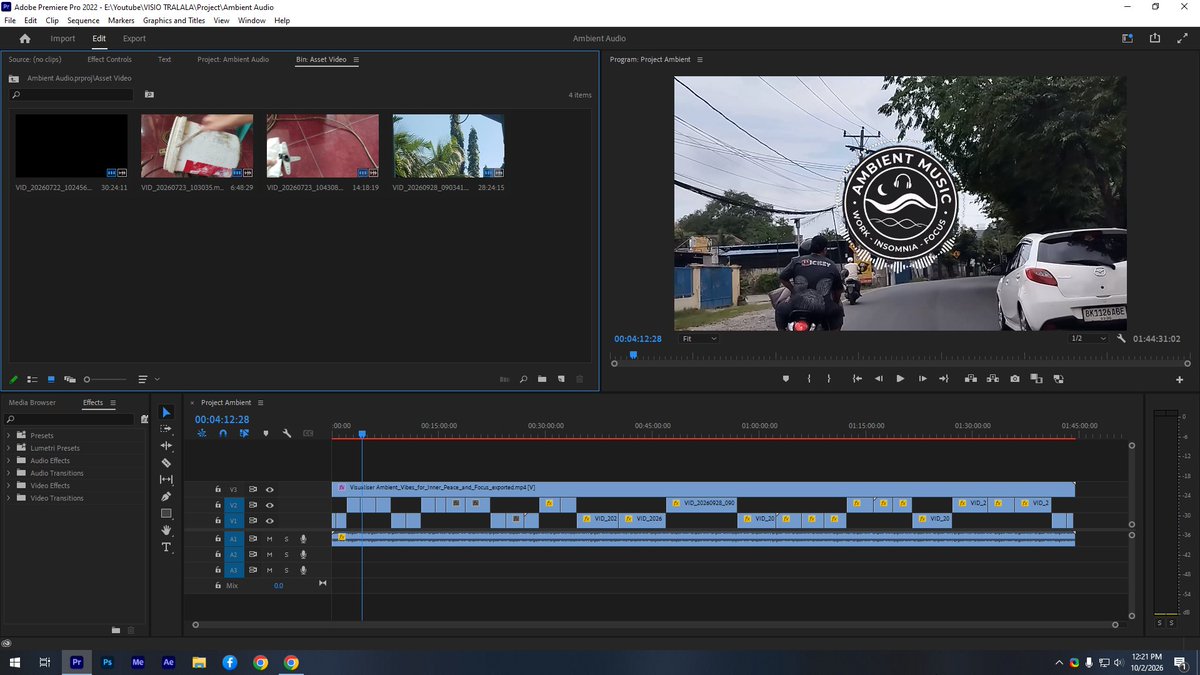Viewport: 1200px width, 675px height.
Task: Toggle lock on V3 track
Action: point(218,489)
